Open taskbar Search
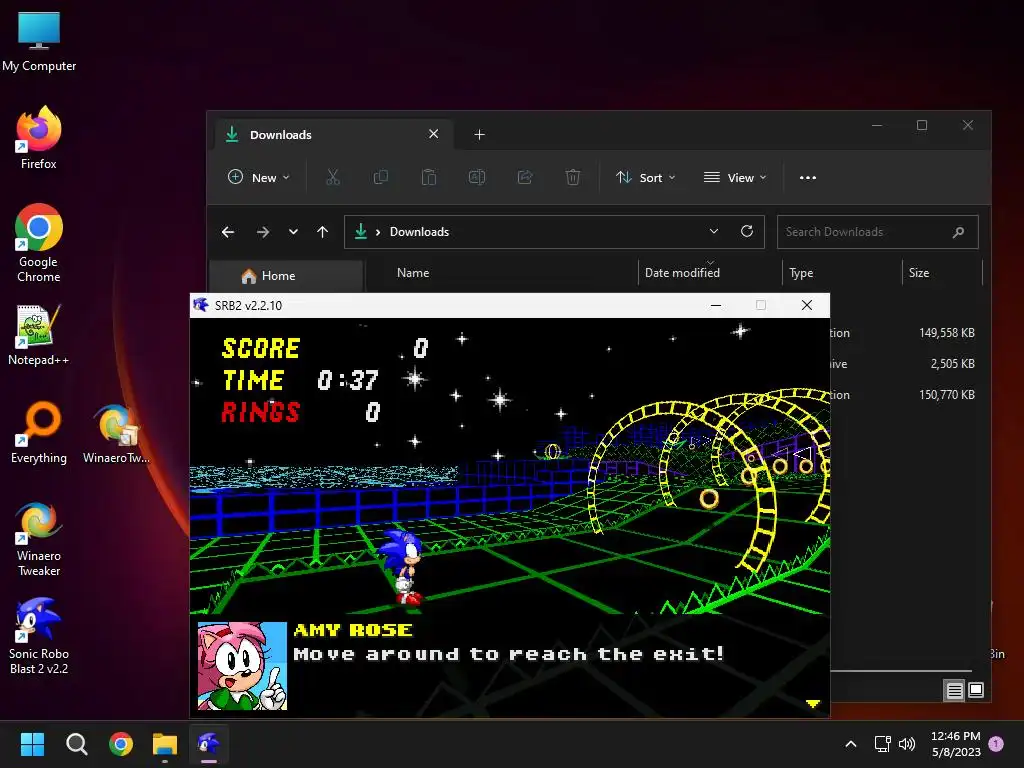The width and height of the screenshot is (1024, 768). coord(76,744)
